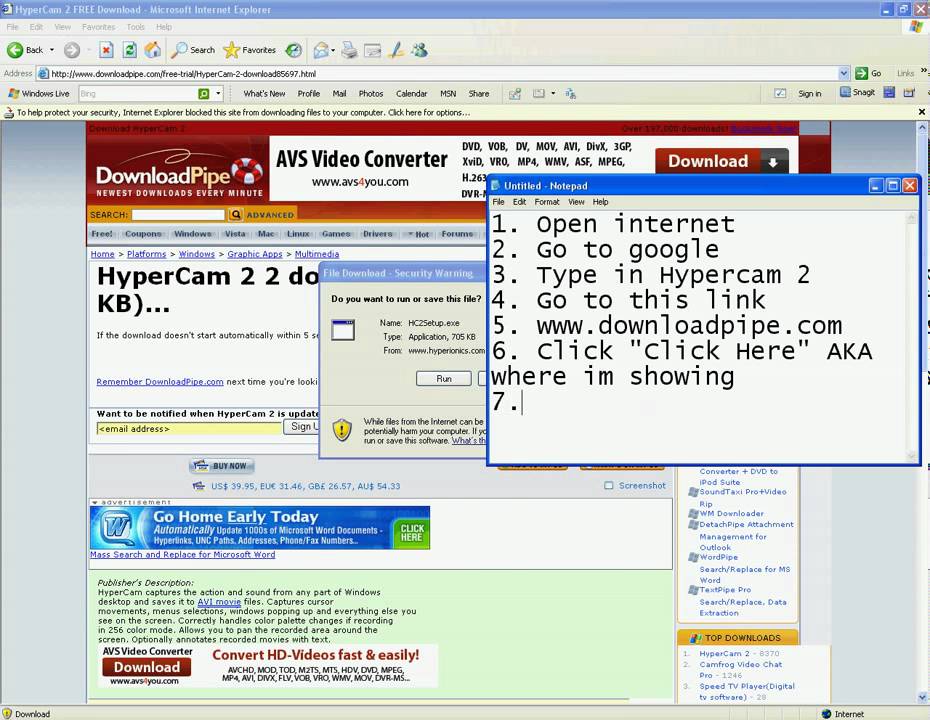Viewport: 930px width, 720px height.
Task: Click the Windows Live icon right of Share
Action: click(515, 94)
